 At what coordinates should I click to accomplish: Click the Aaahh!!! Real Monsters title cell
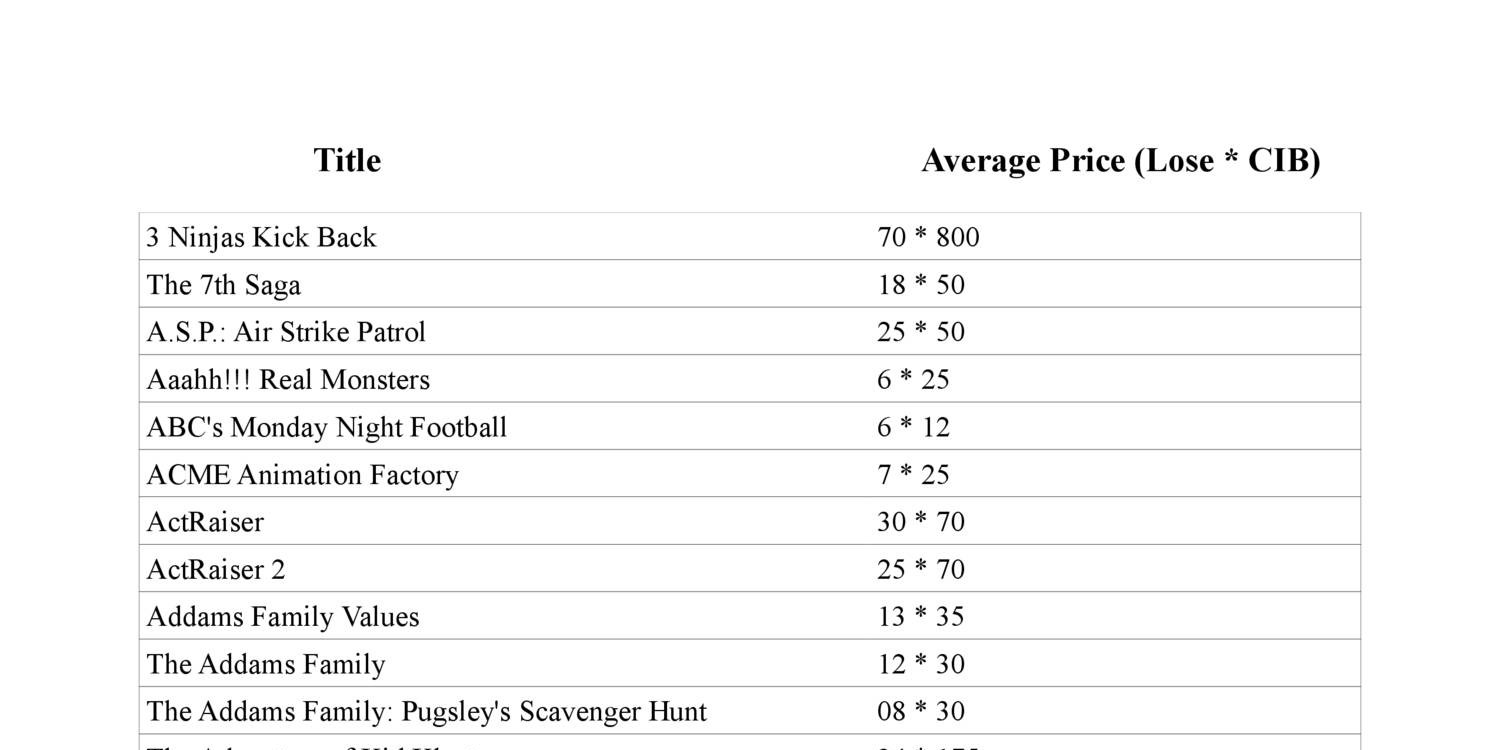point(288,380)
